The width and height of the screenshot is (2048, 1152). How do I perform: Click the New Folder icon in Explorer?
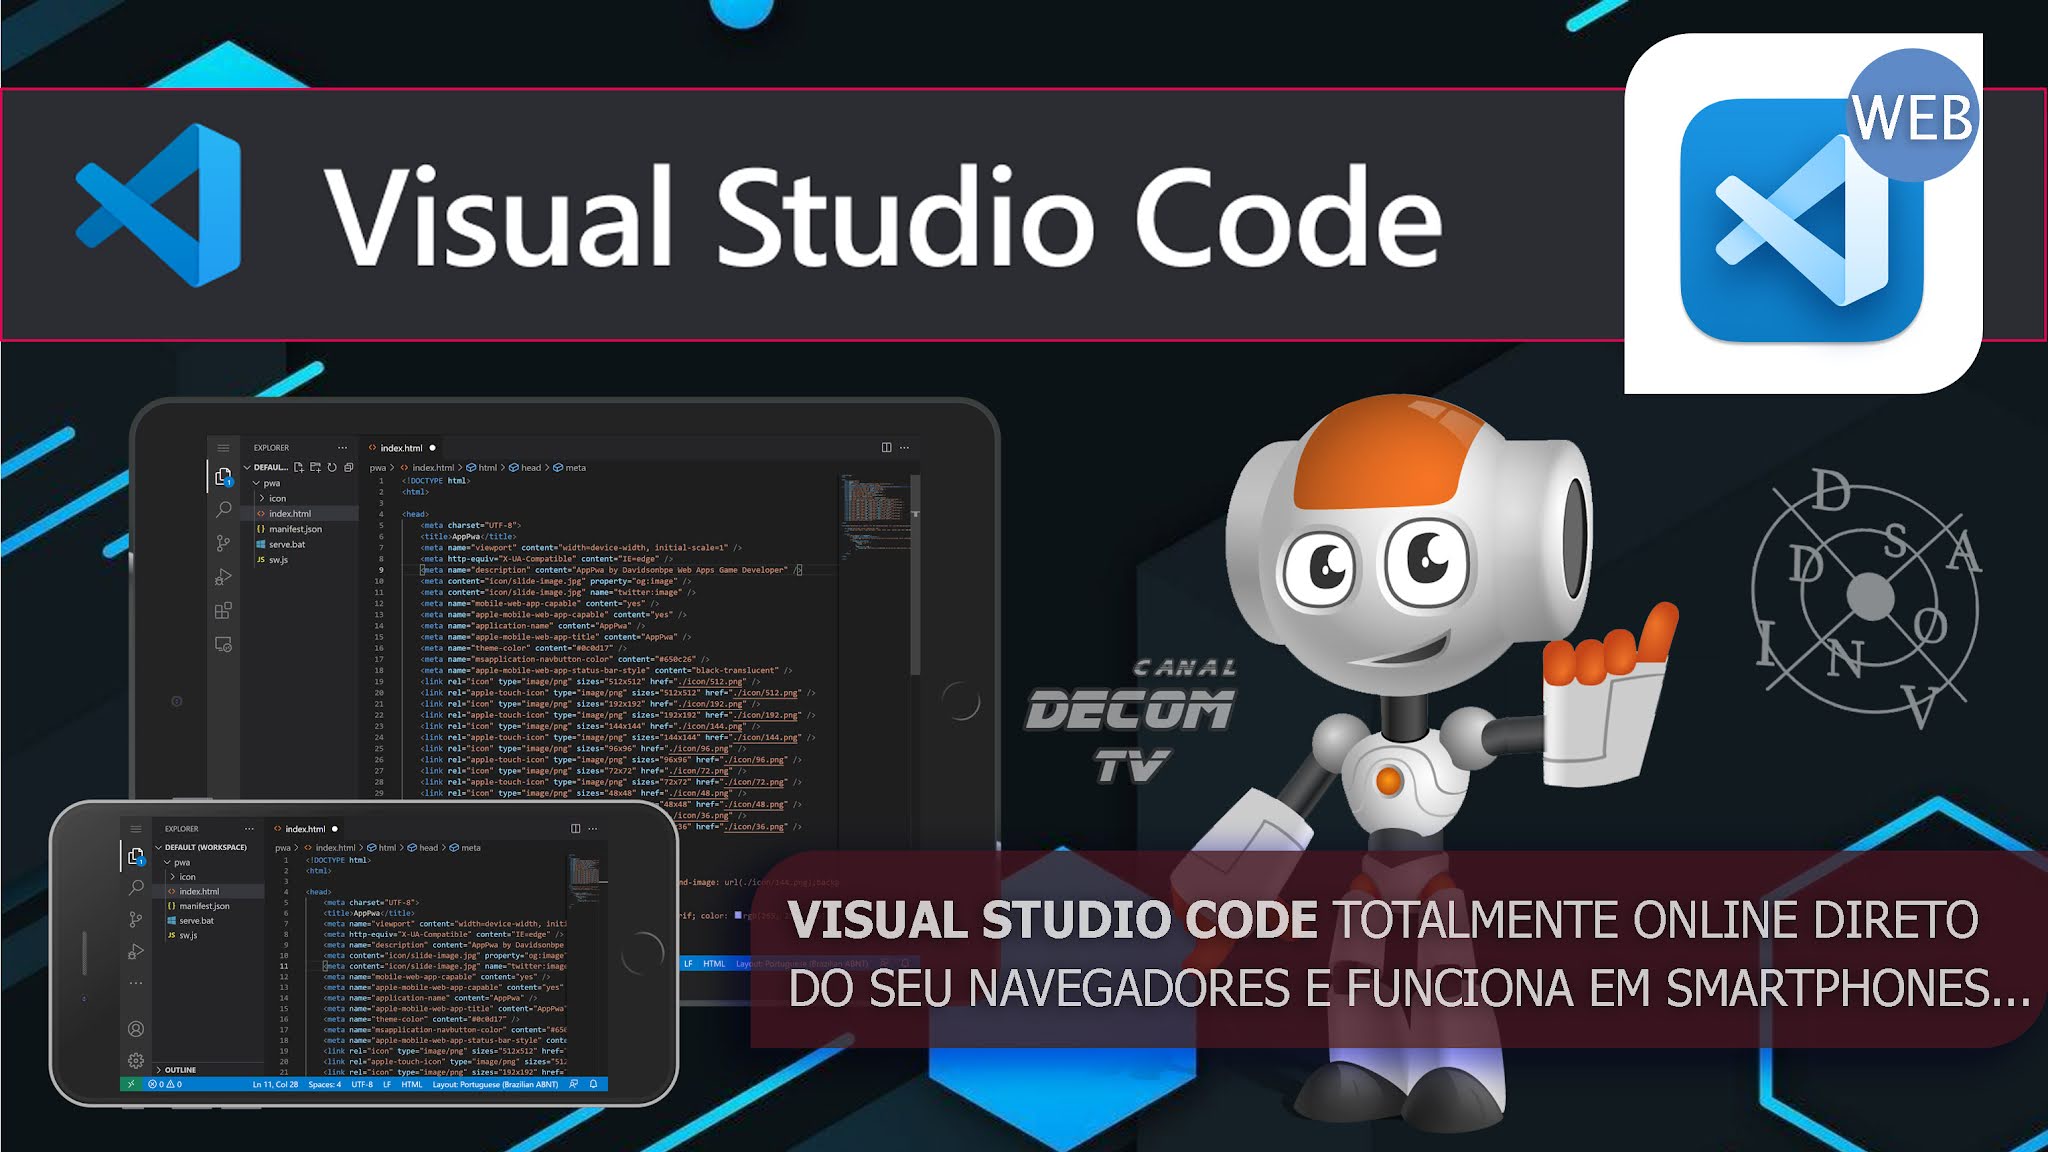[x=315, y=468]
